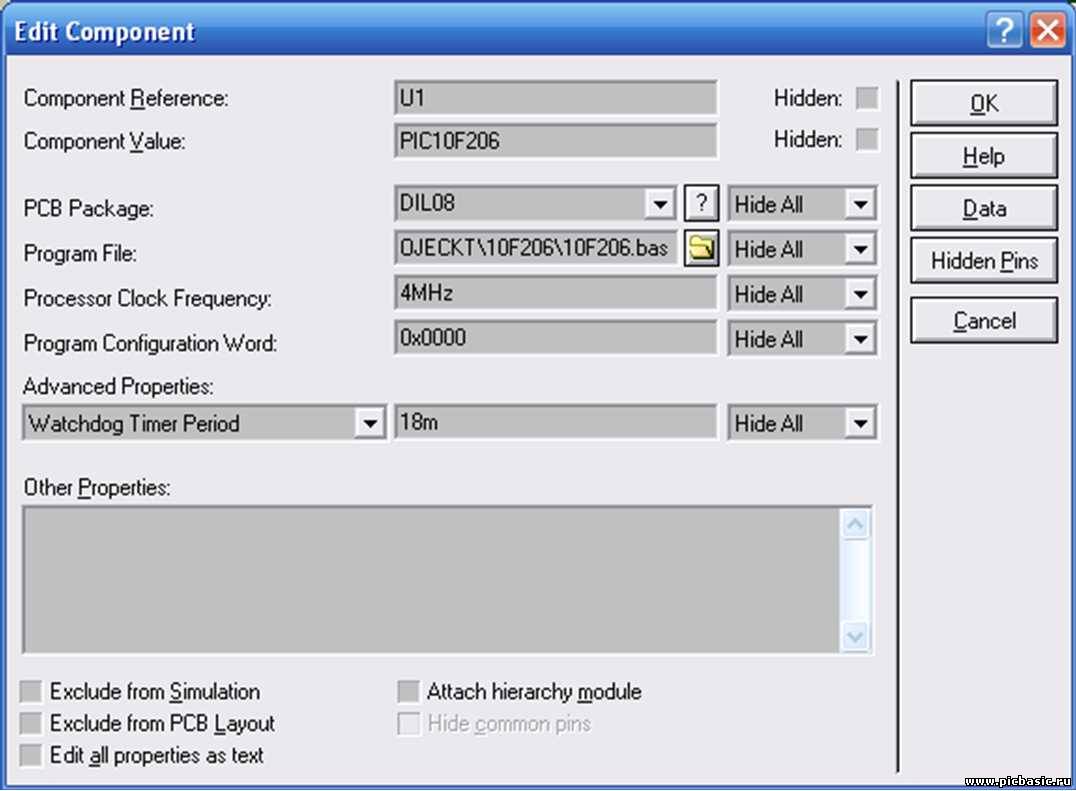Toggle Hidden checkbox for Component Value
The height and width of the screenshot is (791, 1076).
tap(867, 139)
